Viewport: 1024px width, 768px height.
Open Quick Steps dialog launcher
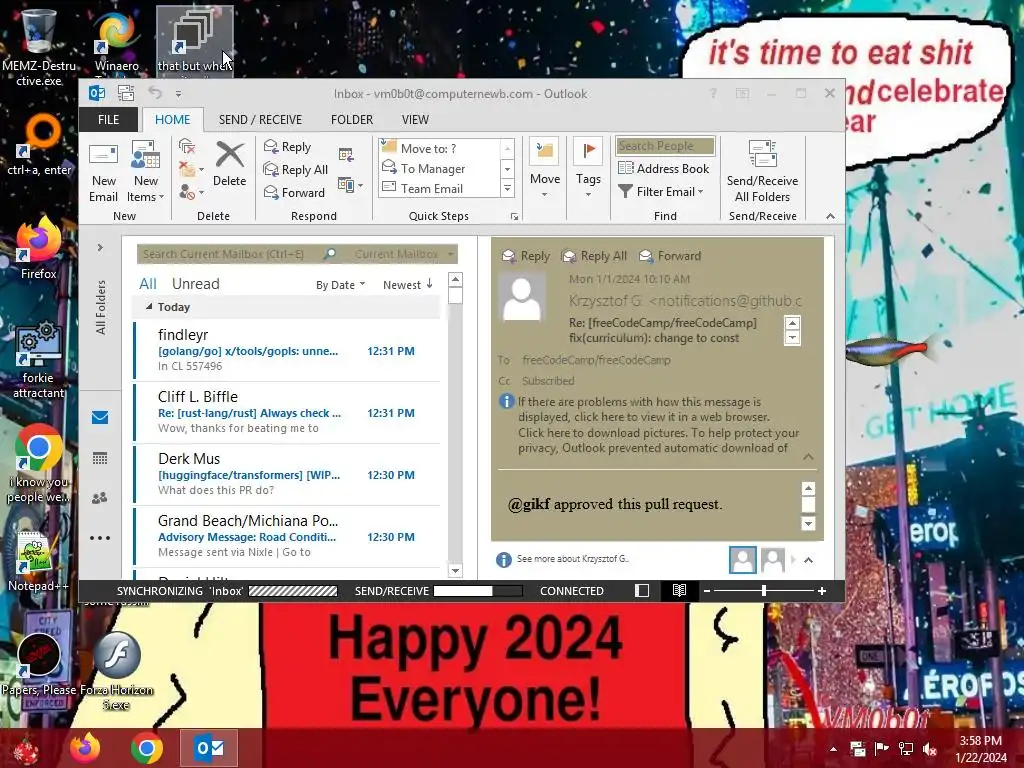click(515, 217)
